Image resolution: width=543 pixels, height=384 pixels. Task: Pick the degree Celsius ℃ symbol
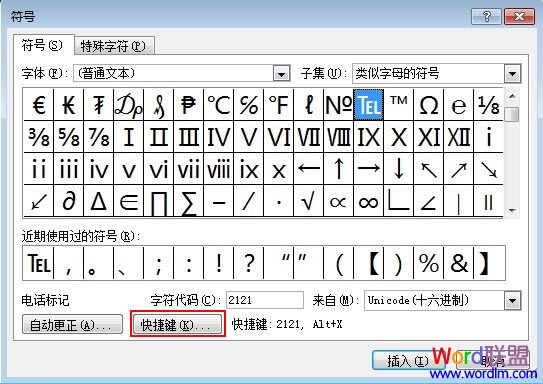pos(219,105)
